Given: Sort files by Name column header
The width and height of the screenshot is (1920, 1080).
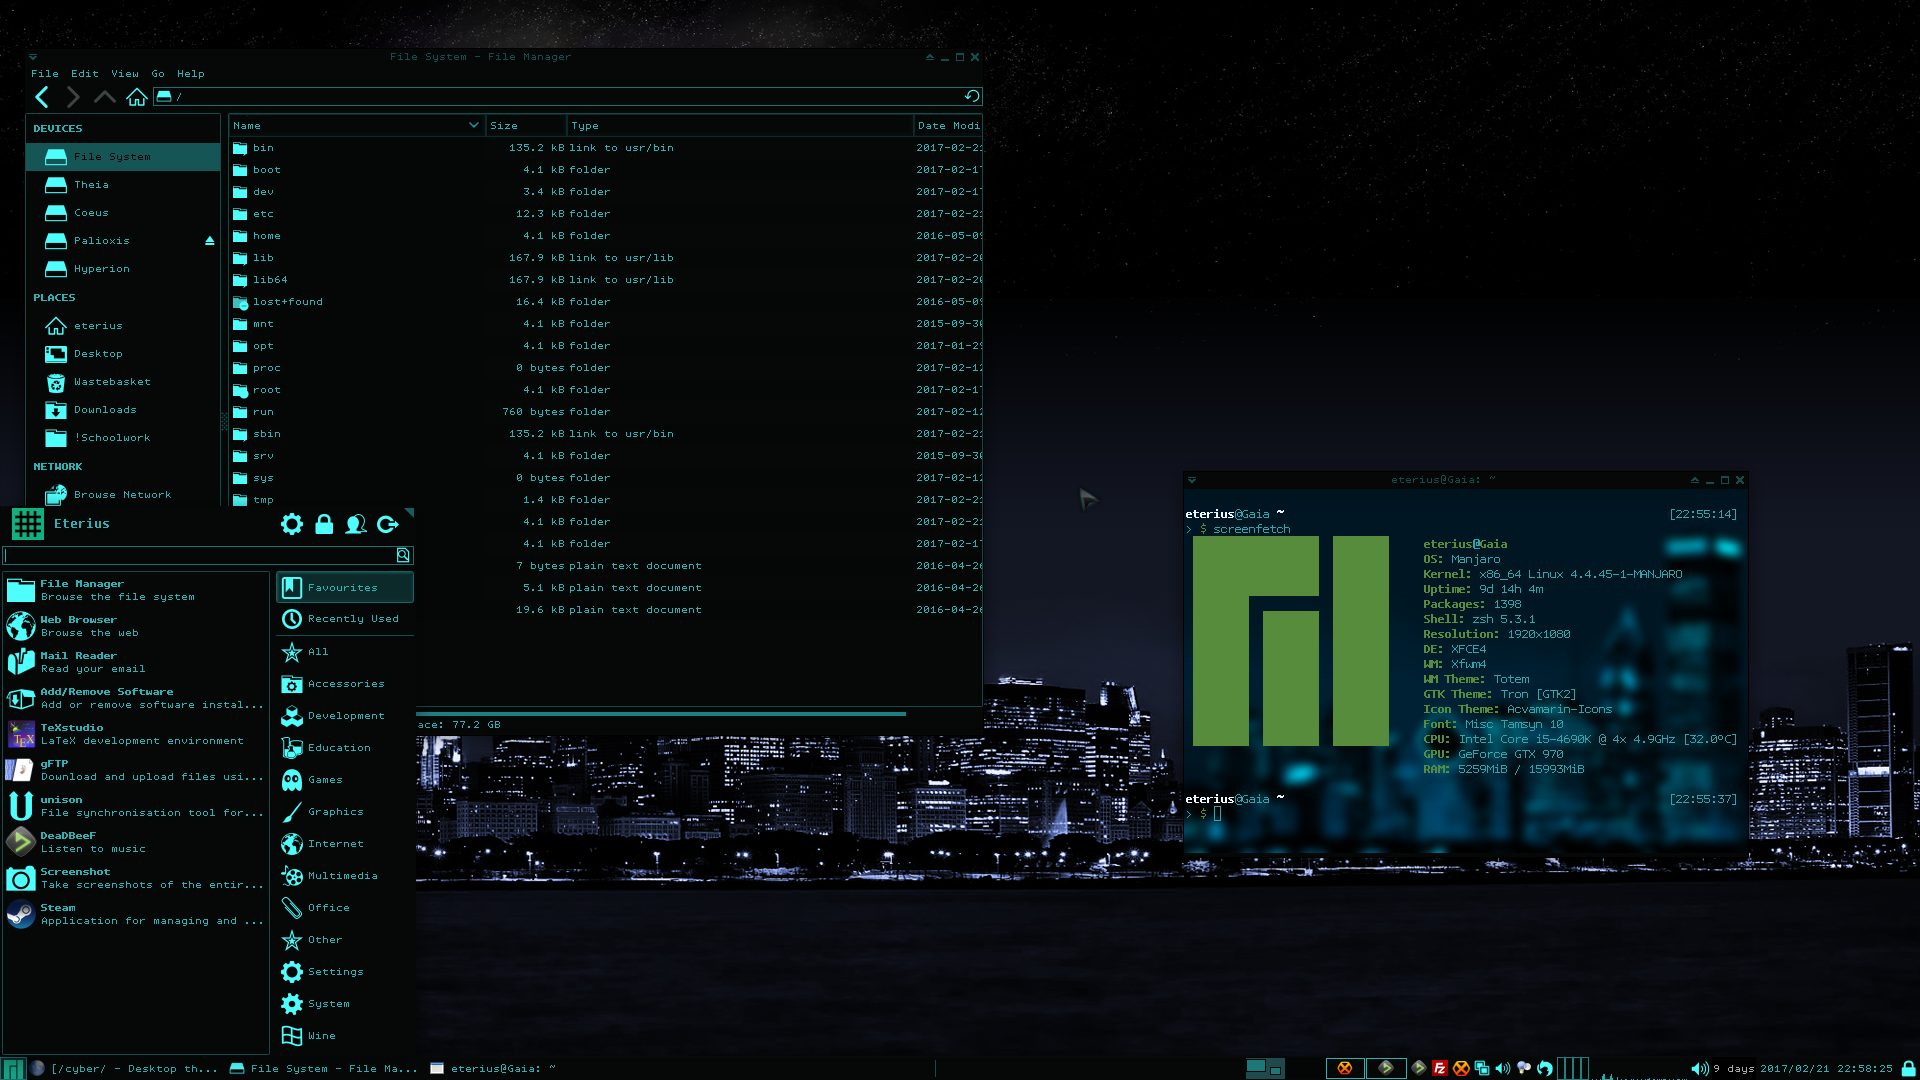Looking at the screenshot, I should coord(357,126).
